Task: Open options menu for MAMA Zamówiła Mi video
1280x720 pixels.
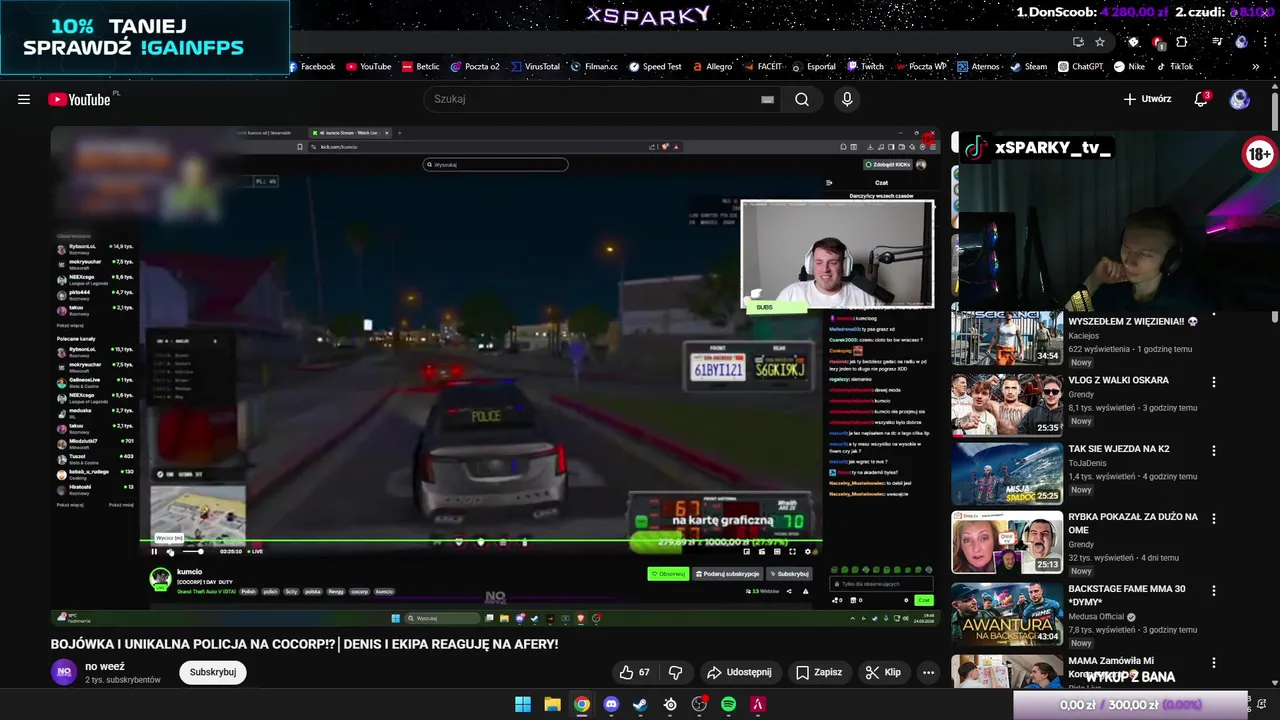Action: tap(1214, 663)
